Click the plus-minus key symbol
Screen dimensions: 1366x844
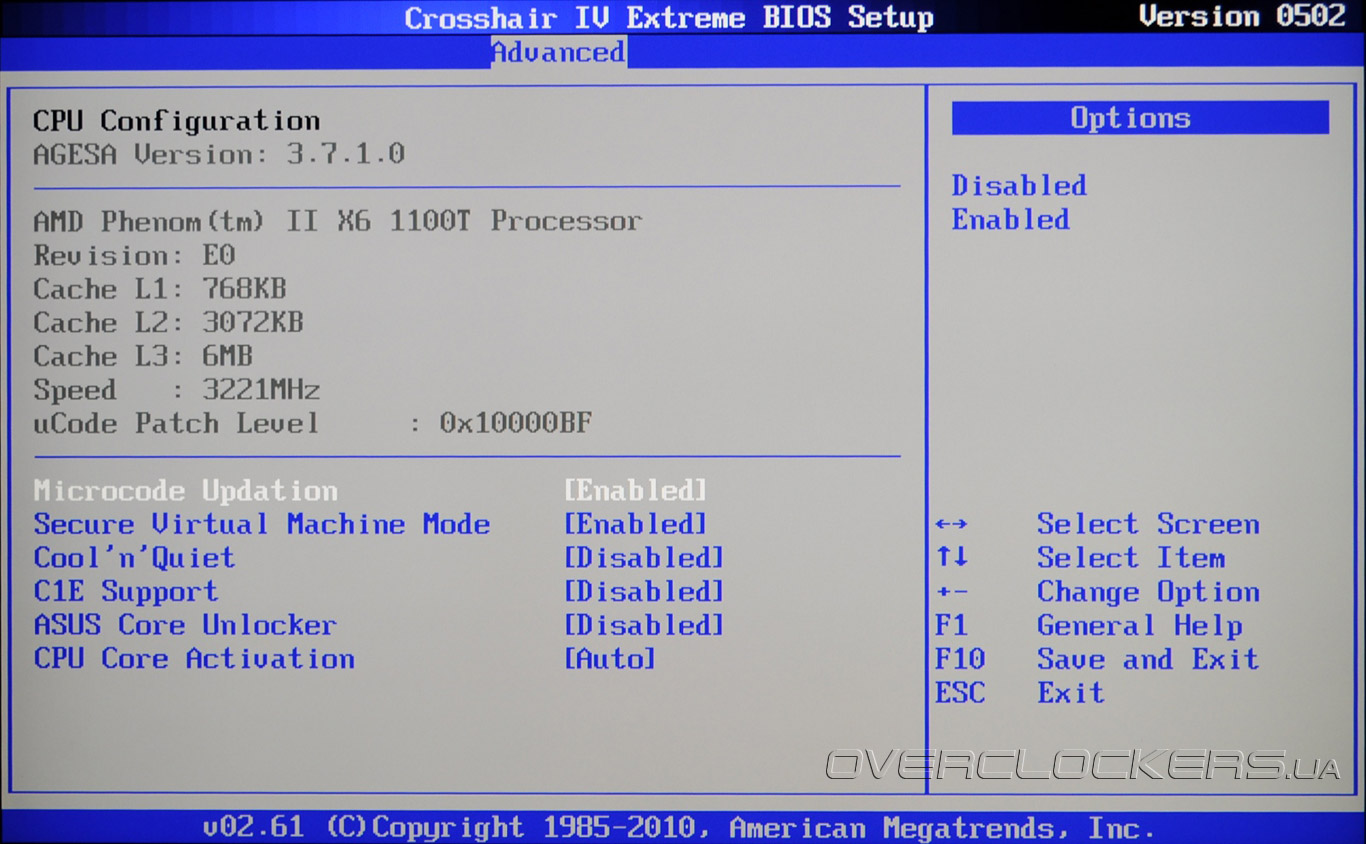[x=951, y=592]
